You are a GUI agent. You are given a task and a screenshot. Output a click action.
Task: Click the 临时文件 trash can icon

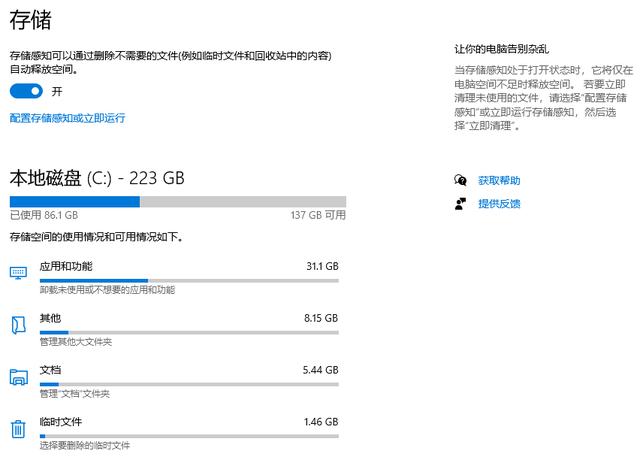18,429
